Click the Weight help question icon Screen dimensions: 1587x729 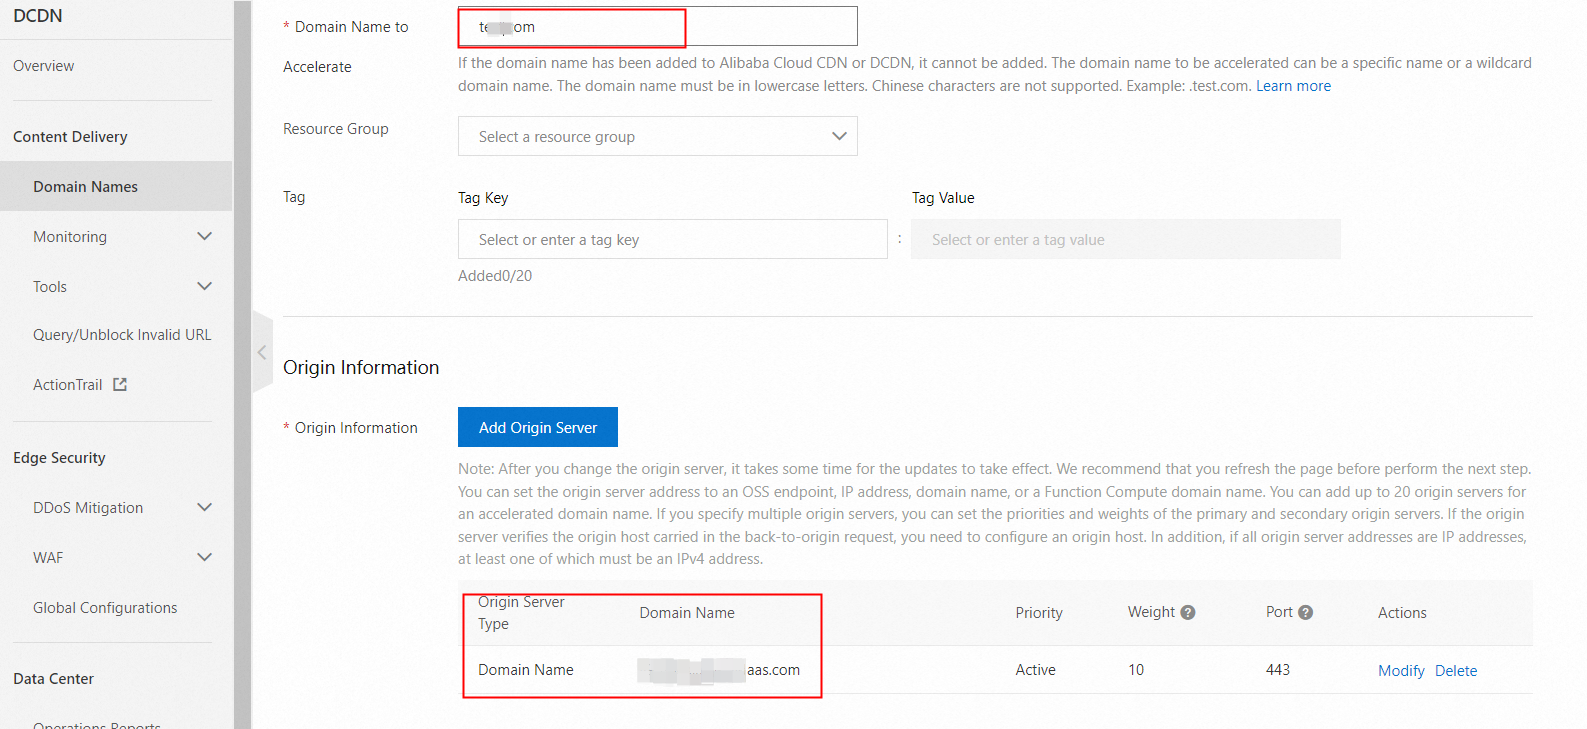coord(1188,613)
